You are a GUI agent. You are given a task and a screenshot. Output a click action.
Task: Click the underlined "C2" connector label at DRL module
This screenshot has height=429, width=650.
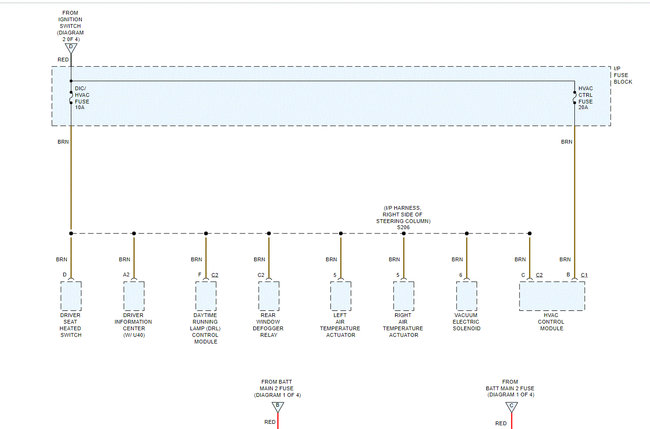click(x=215, y=275)
